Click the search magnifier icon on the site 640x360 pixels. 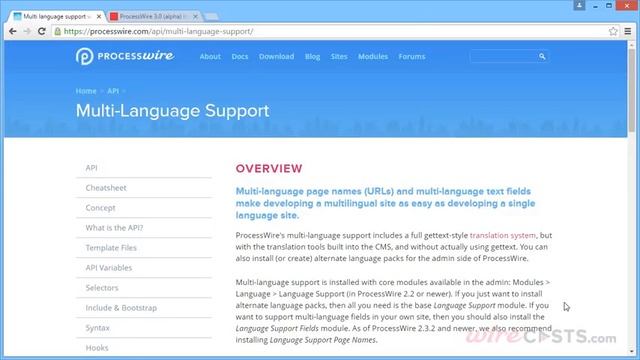[542, 56]
